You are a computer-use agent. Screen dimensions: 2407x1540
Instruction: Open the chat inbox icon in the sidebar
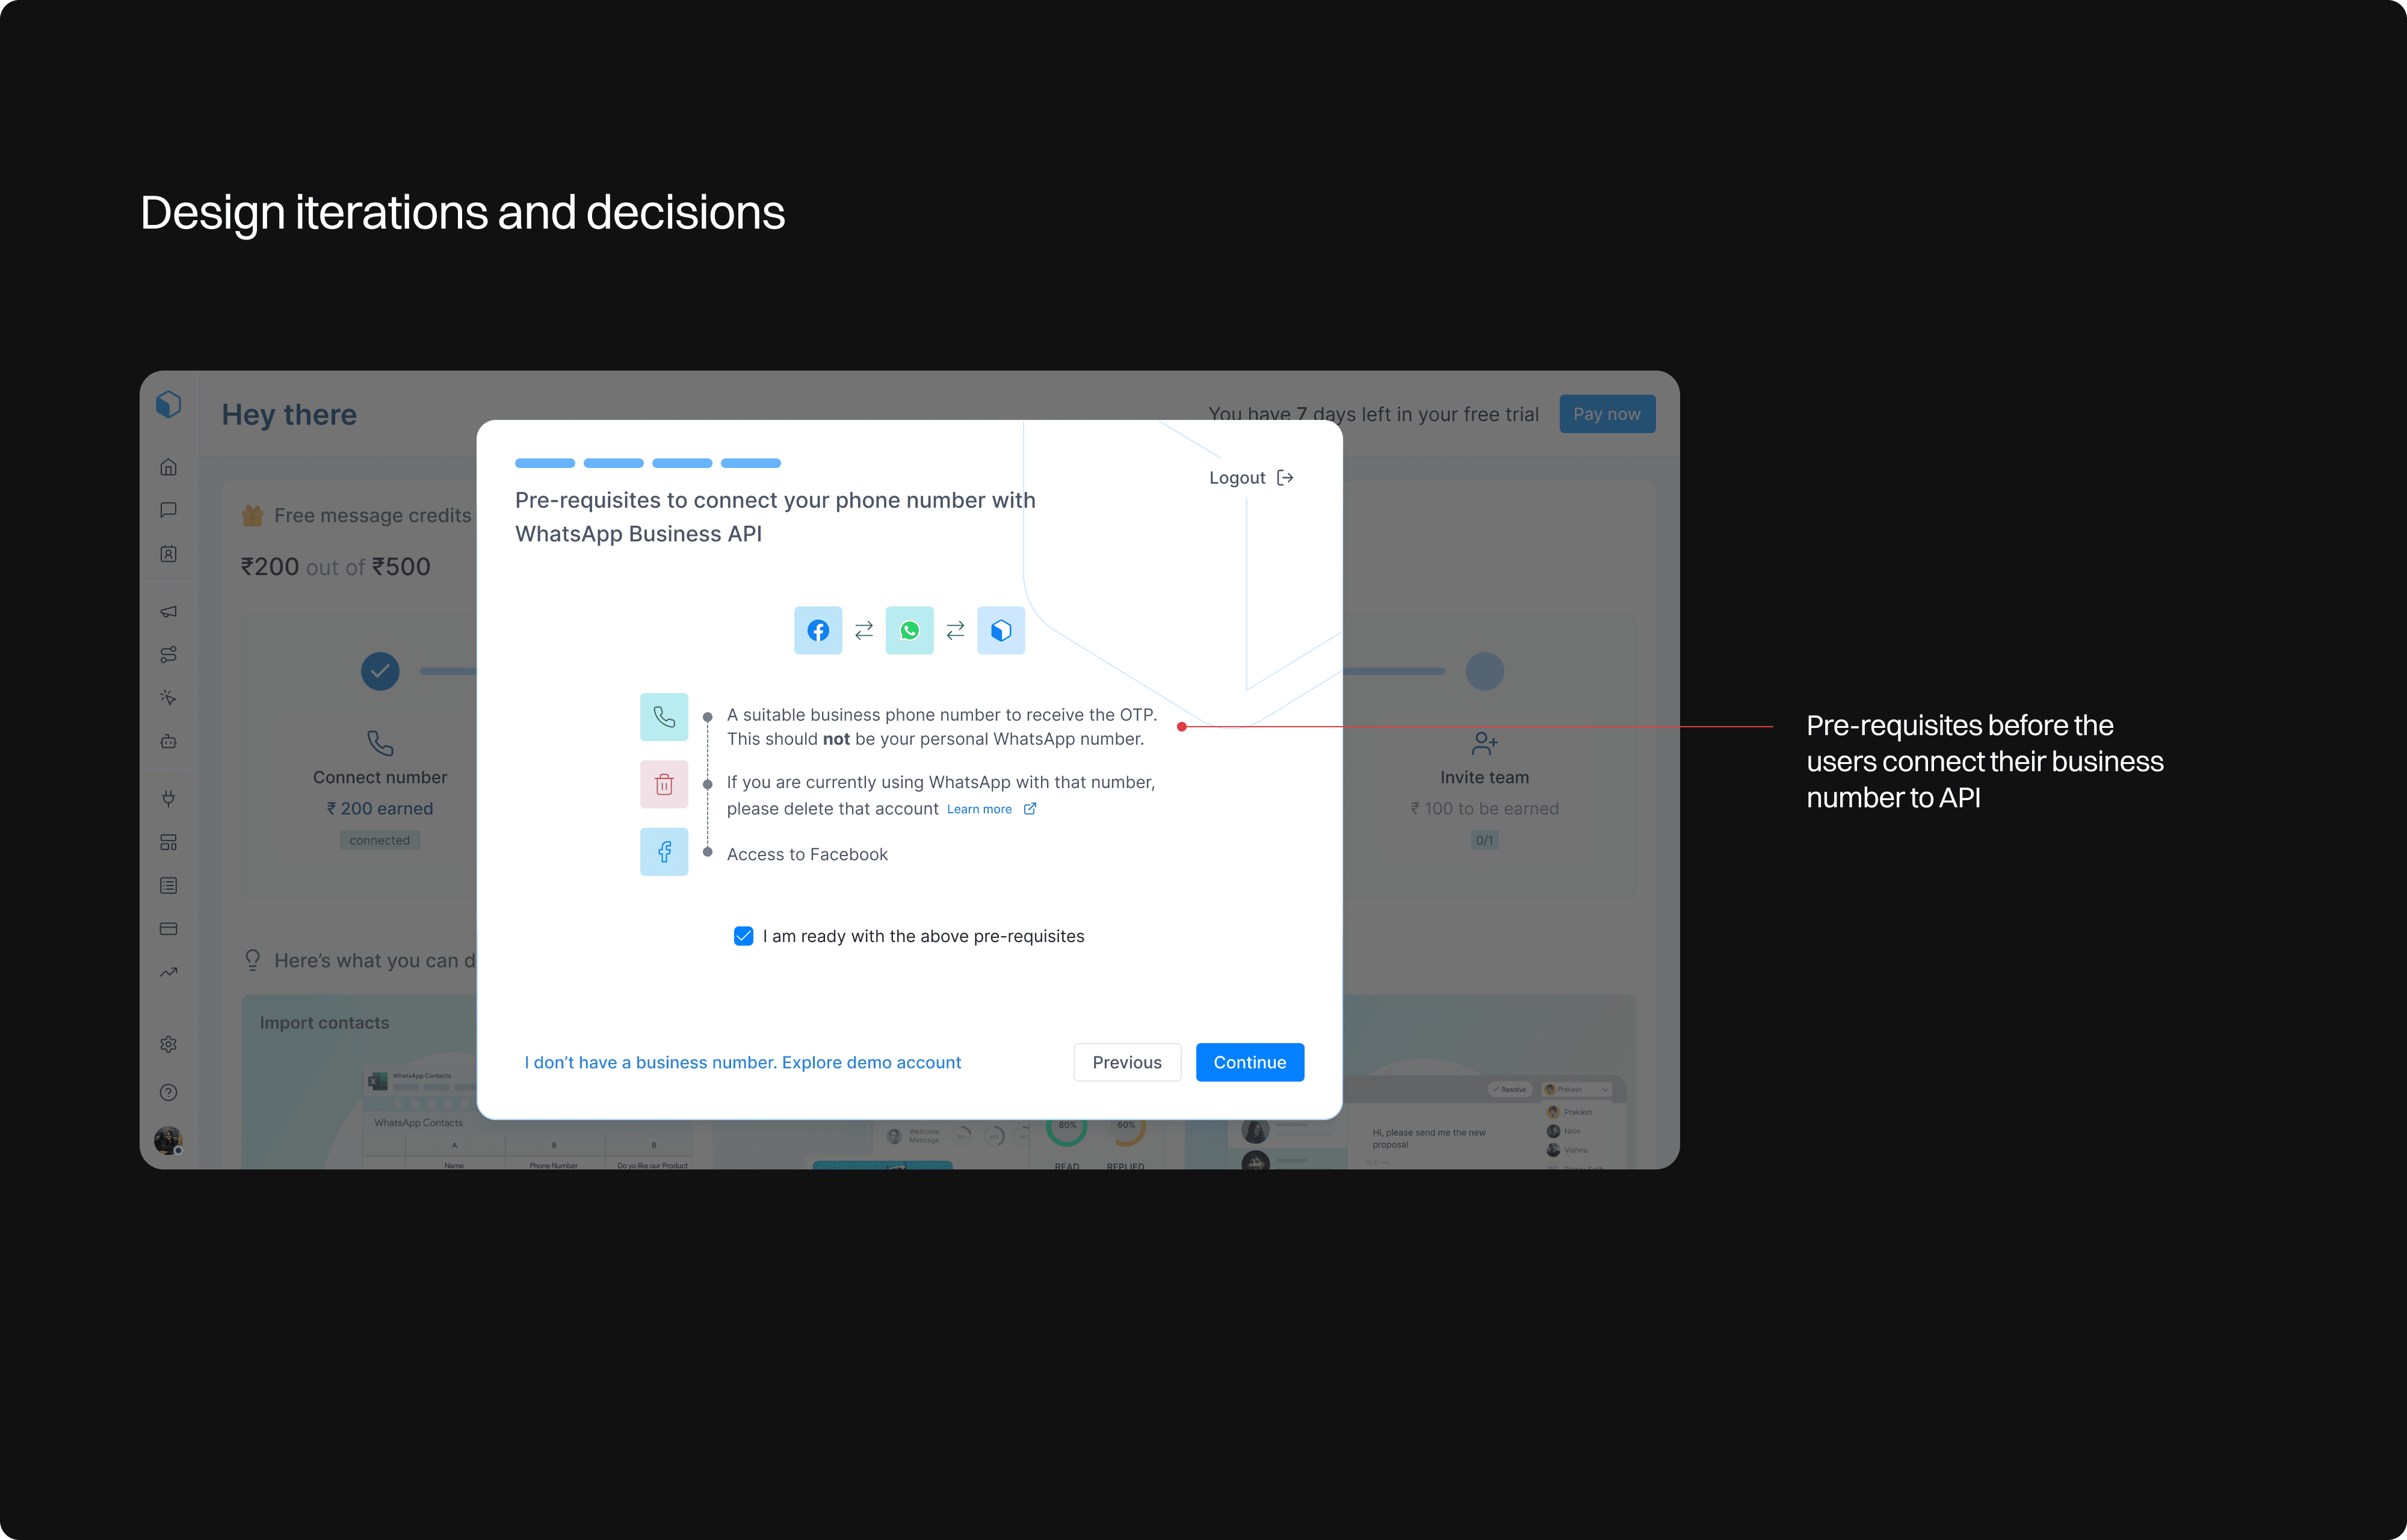169,510
